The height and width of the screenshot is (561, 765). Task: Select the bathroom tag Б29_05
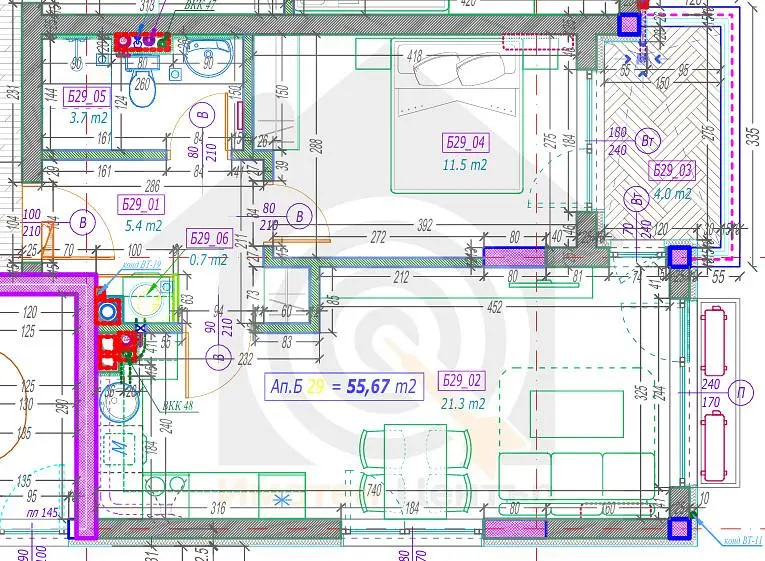tap(87, 97)
